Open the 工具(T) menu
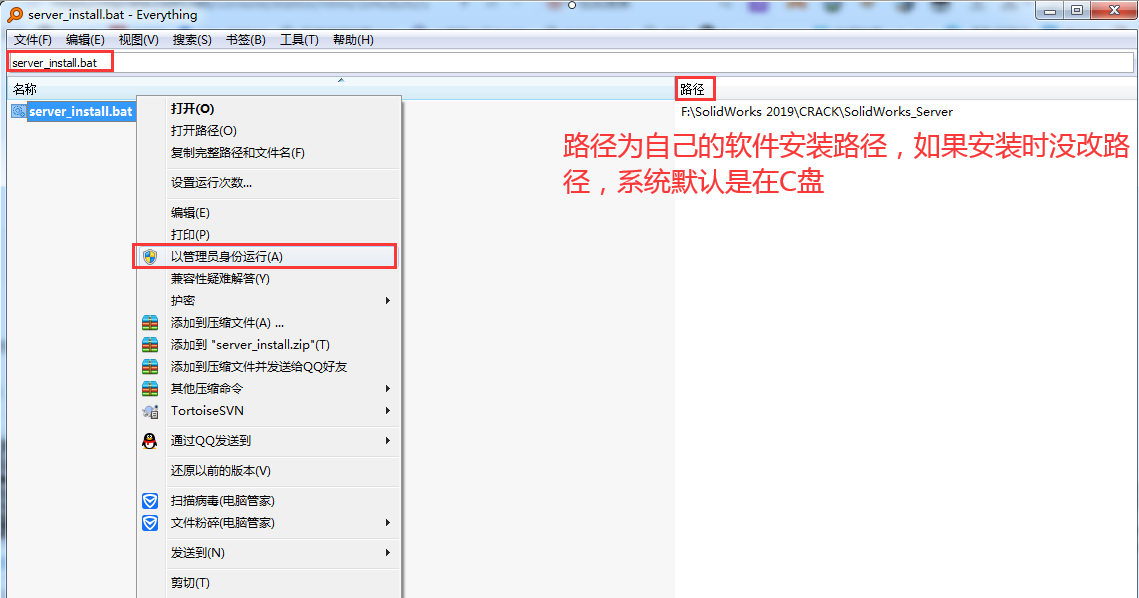The height and width of the screenshot is (598, 1139). click(299, 40)
